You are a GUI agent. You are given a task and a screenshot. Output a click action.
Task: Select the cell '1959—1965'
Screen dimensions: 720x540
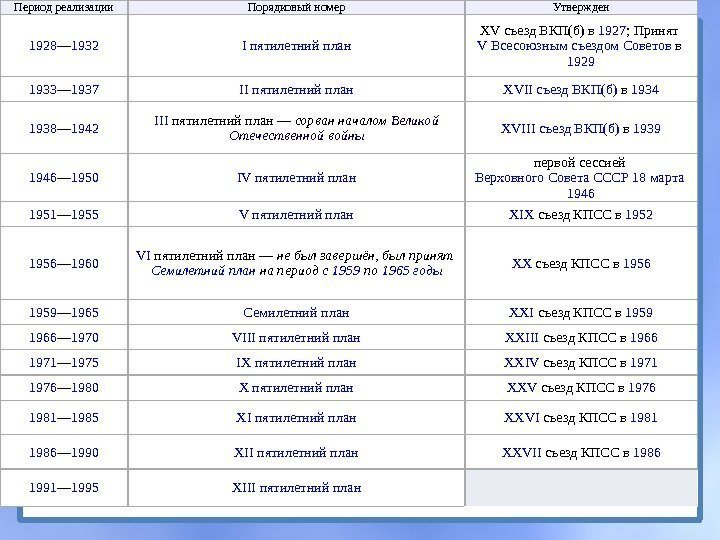click(64, 313)
